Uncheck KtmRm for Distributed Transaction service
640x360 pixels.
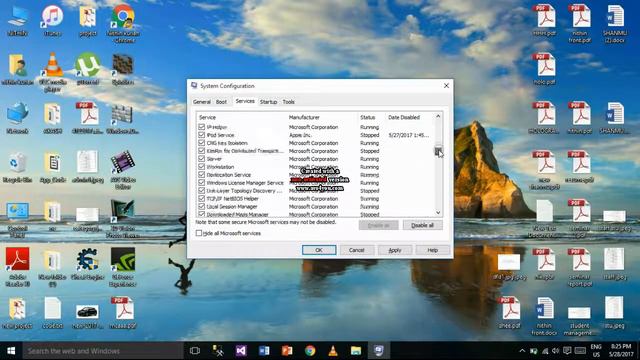(x=201, y=151)
